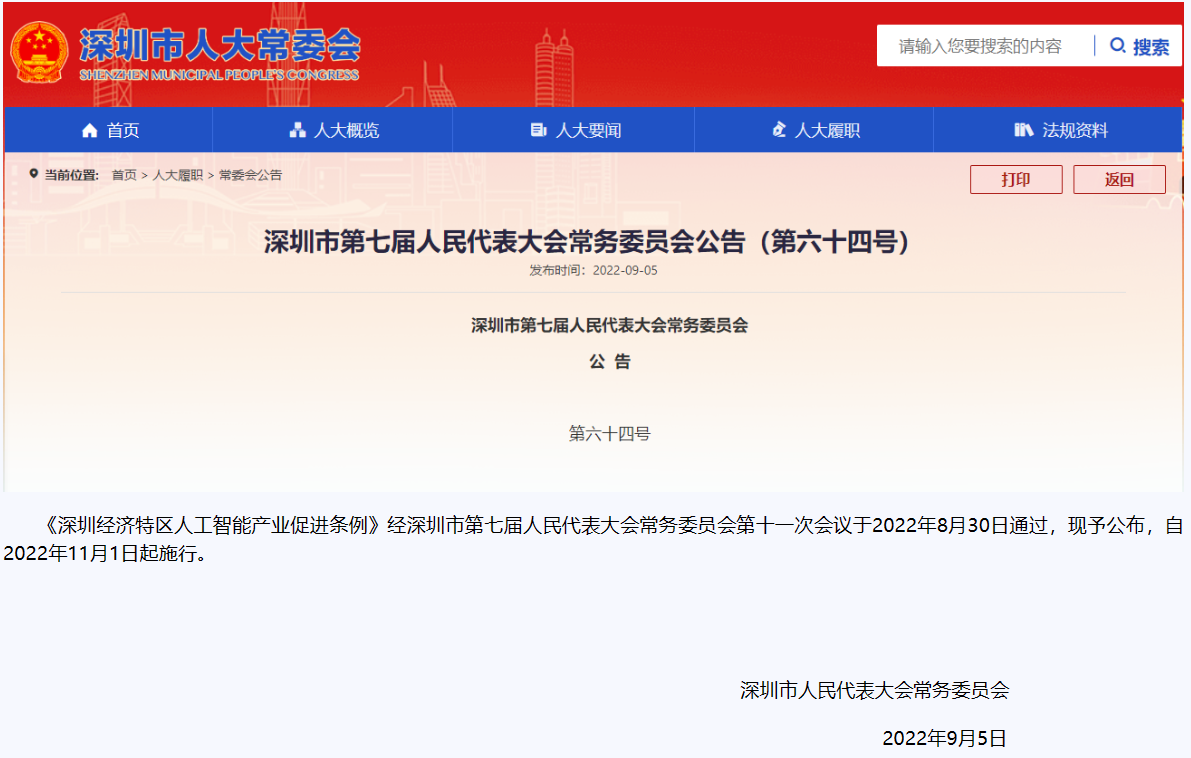Image resolution: width=1191 pixels, height=758 pixels.
Task: Click the 返回 back button
Action: (1120, 179)
